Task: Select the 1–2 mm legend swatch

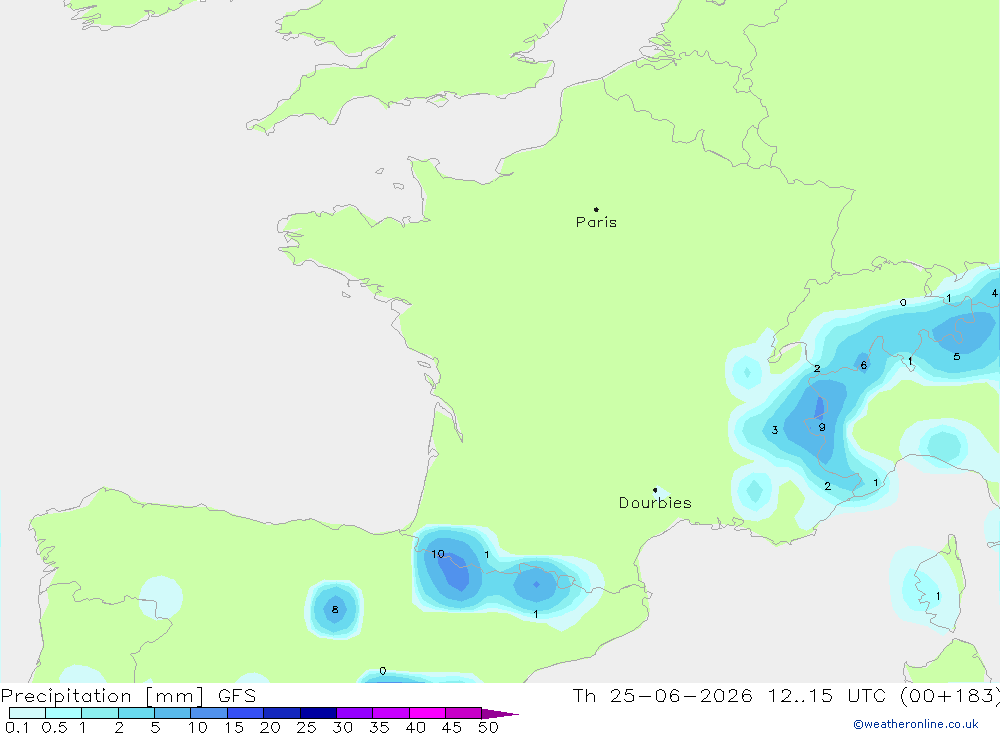Action: [x=100, y=713]
